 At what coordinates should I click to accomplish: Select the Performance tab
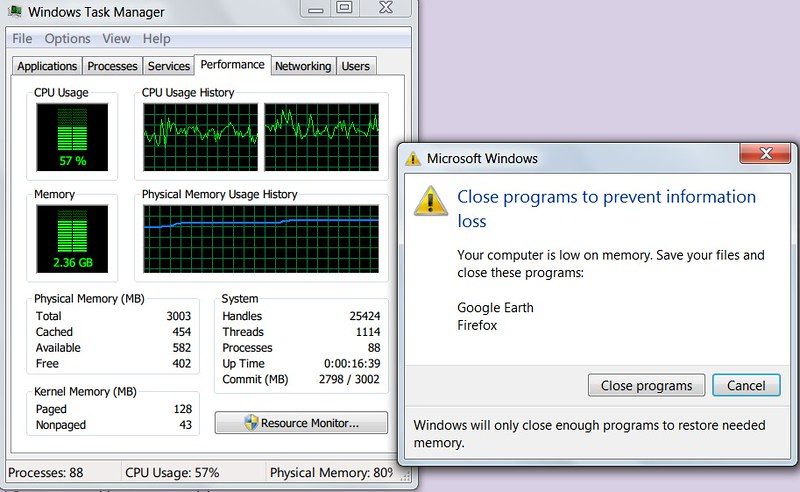(233, 65)
